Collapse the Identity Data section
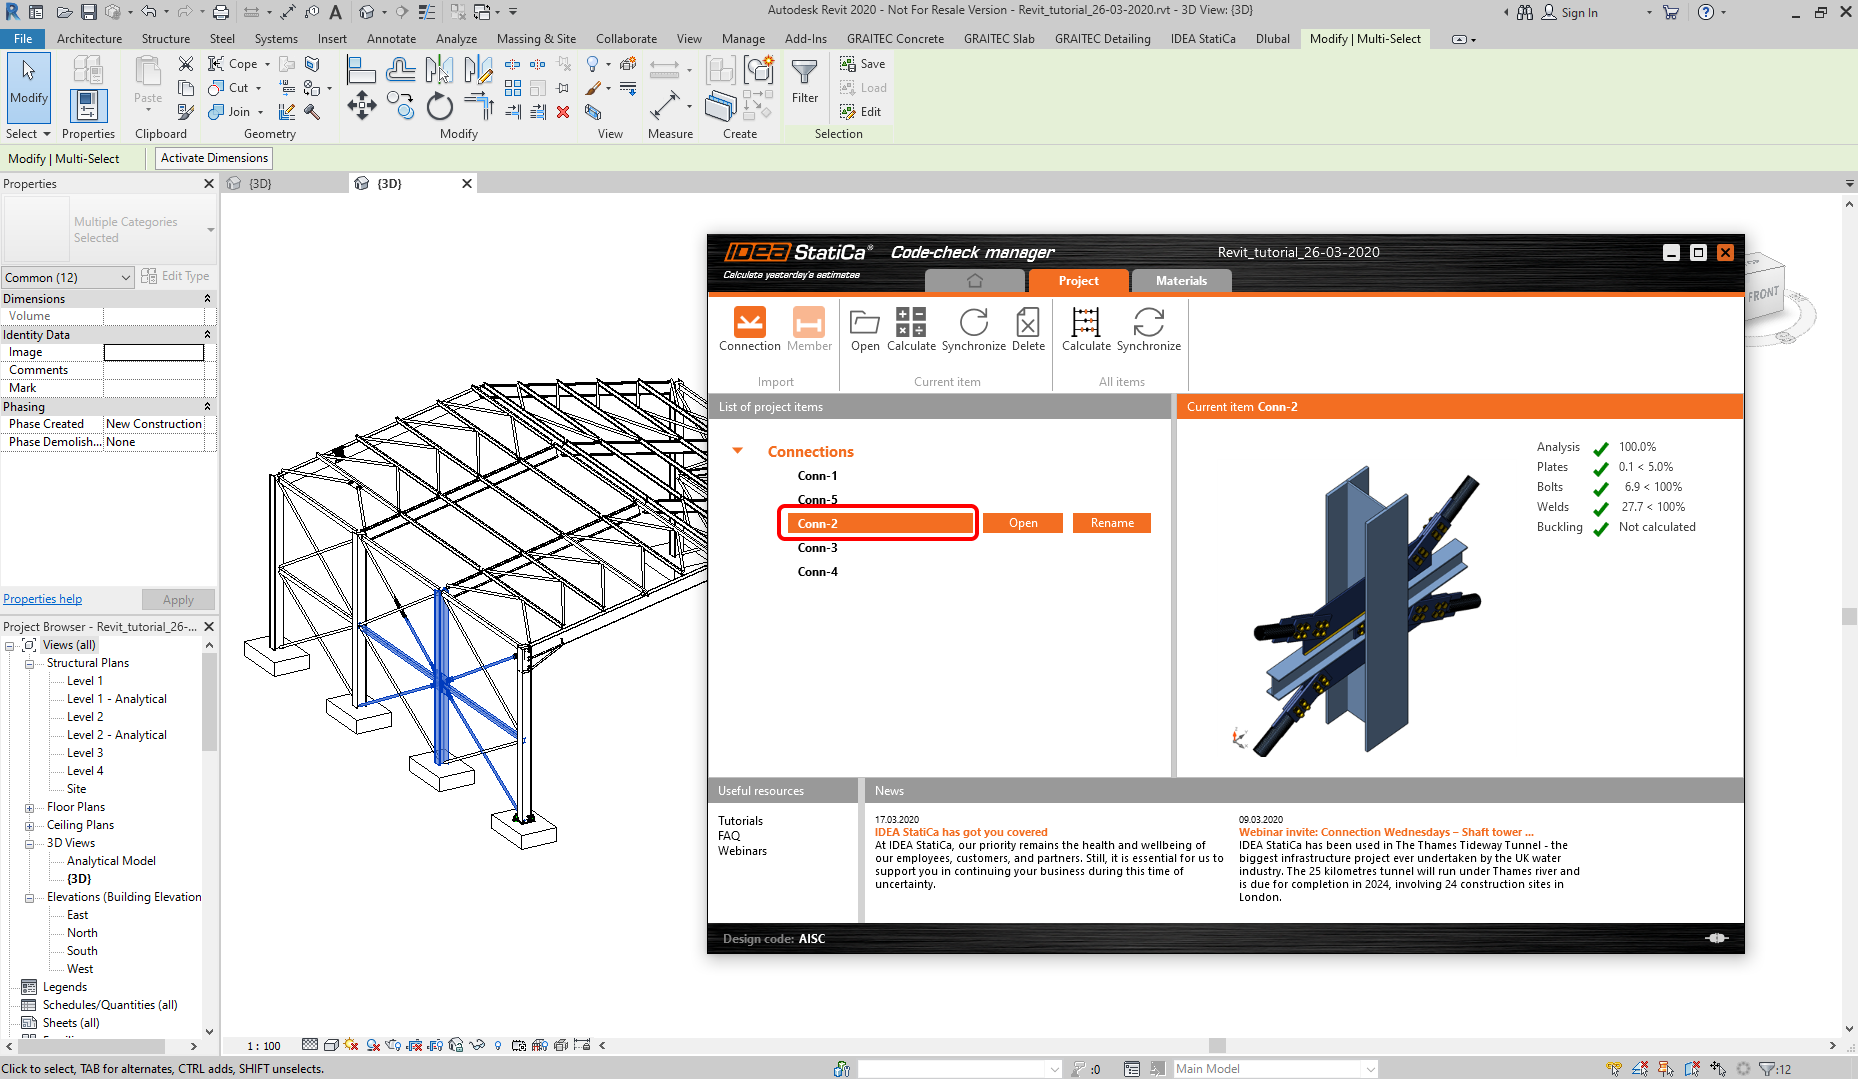This screenshot has height=1079, width=1858. 207,335
